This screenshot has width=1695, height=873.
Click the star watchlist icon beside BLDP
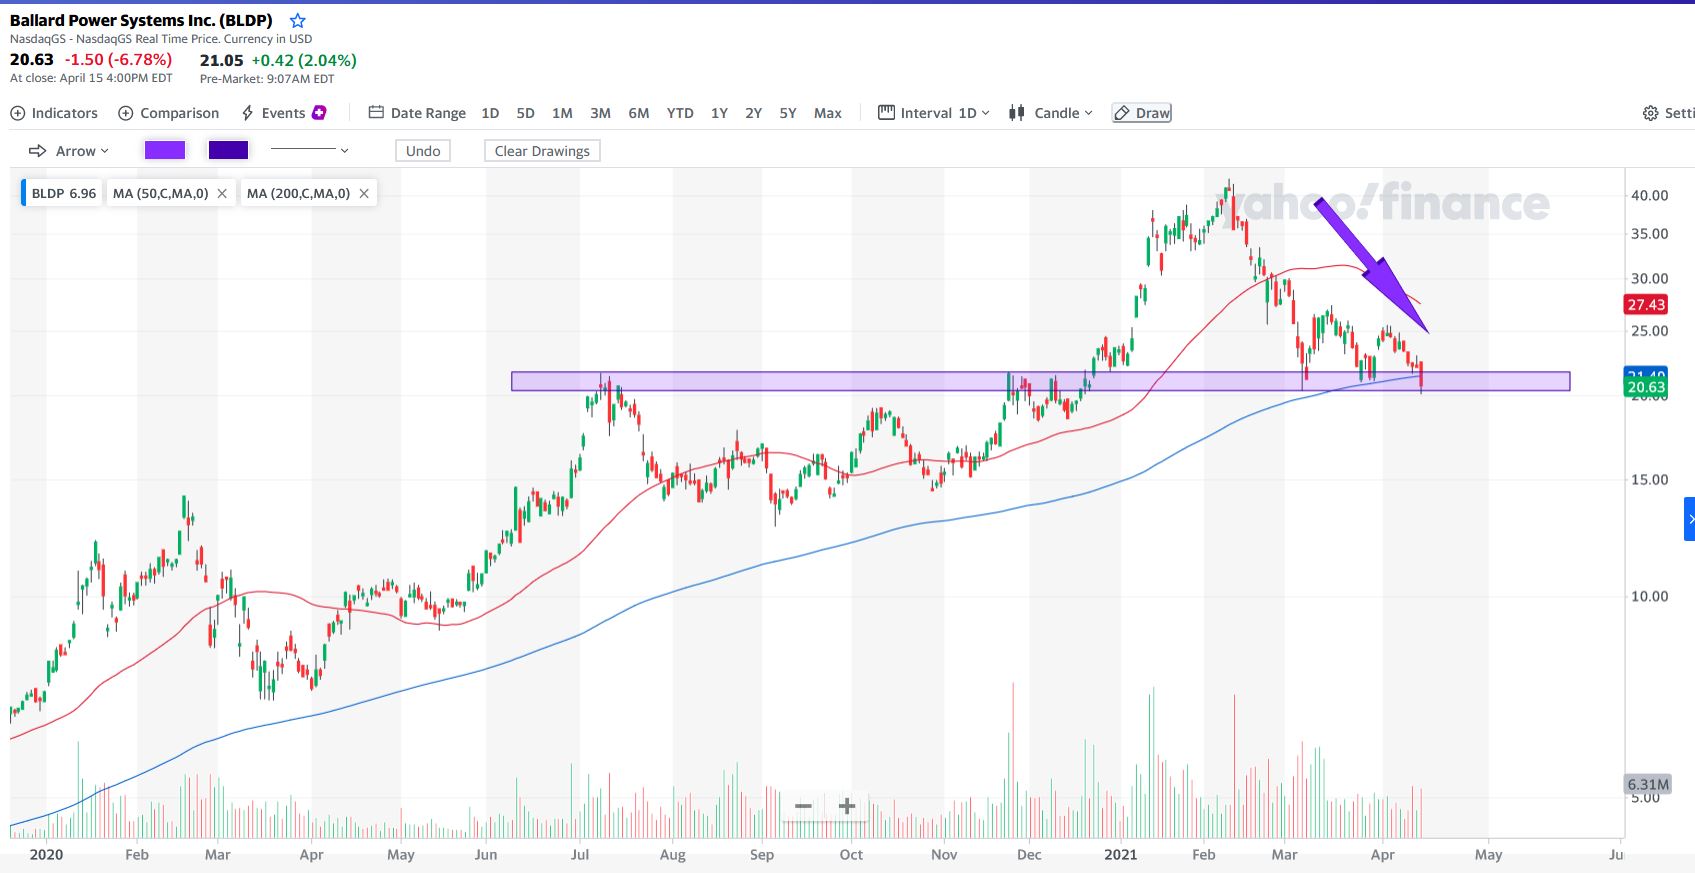[297, 21]
